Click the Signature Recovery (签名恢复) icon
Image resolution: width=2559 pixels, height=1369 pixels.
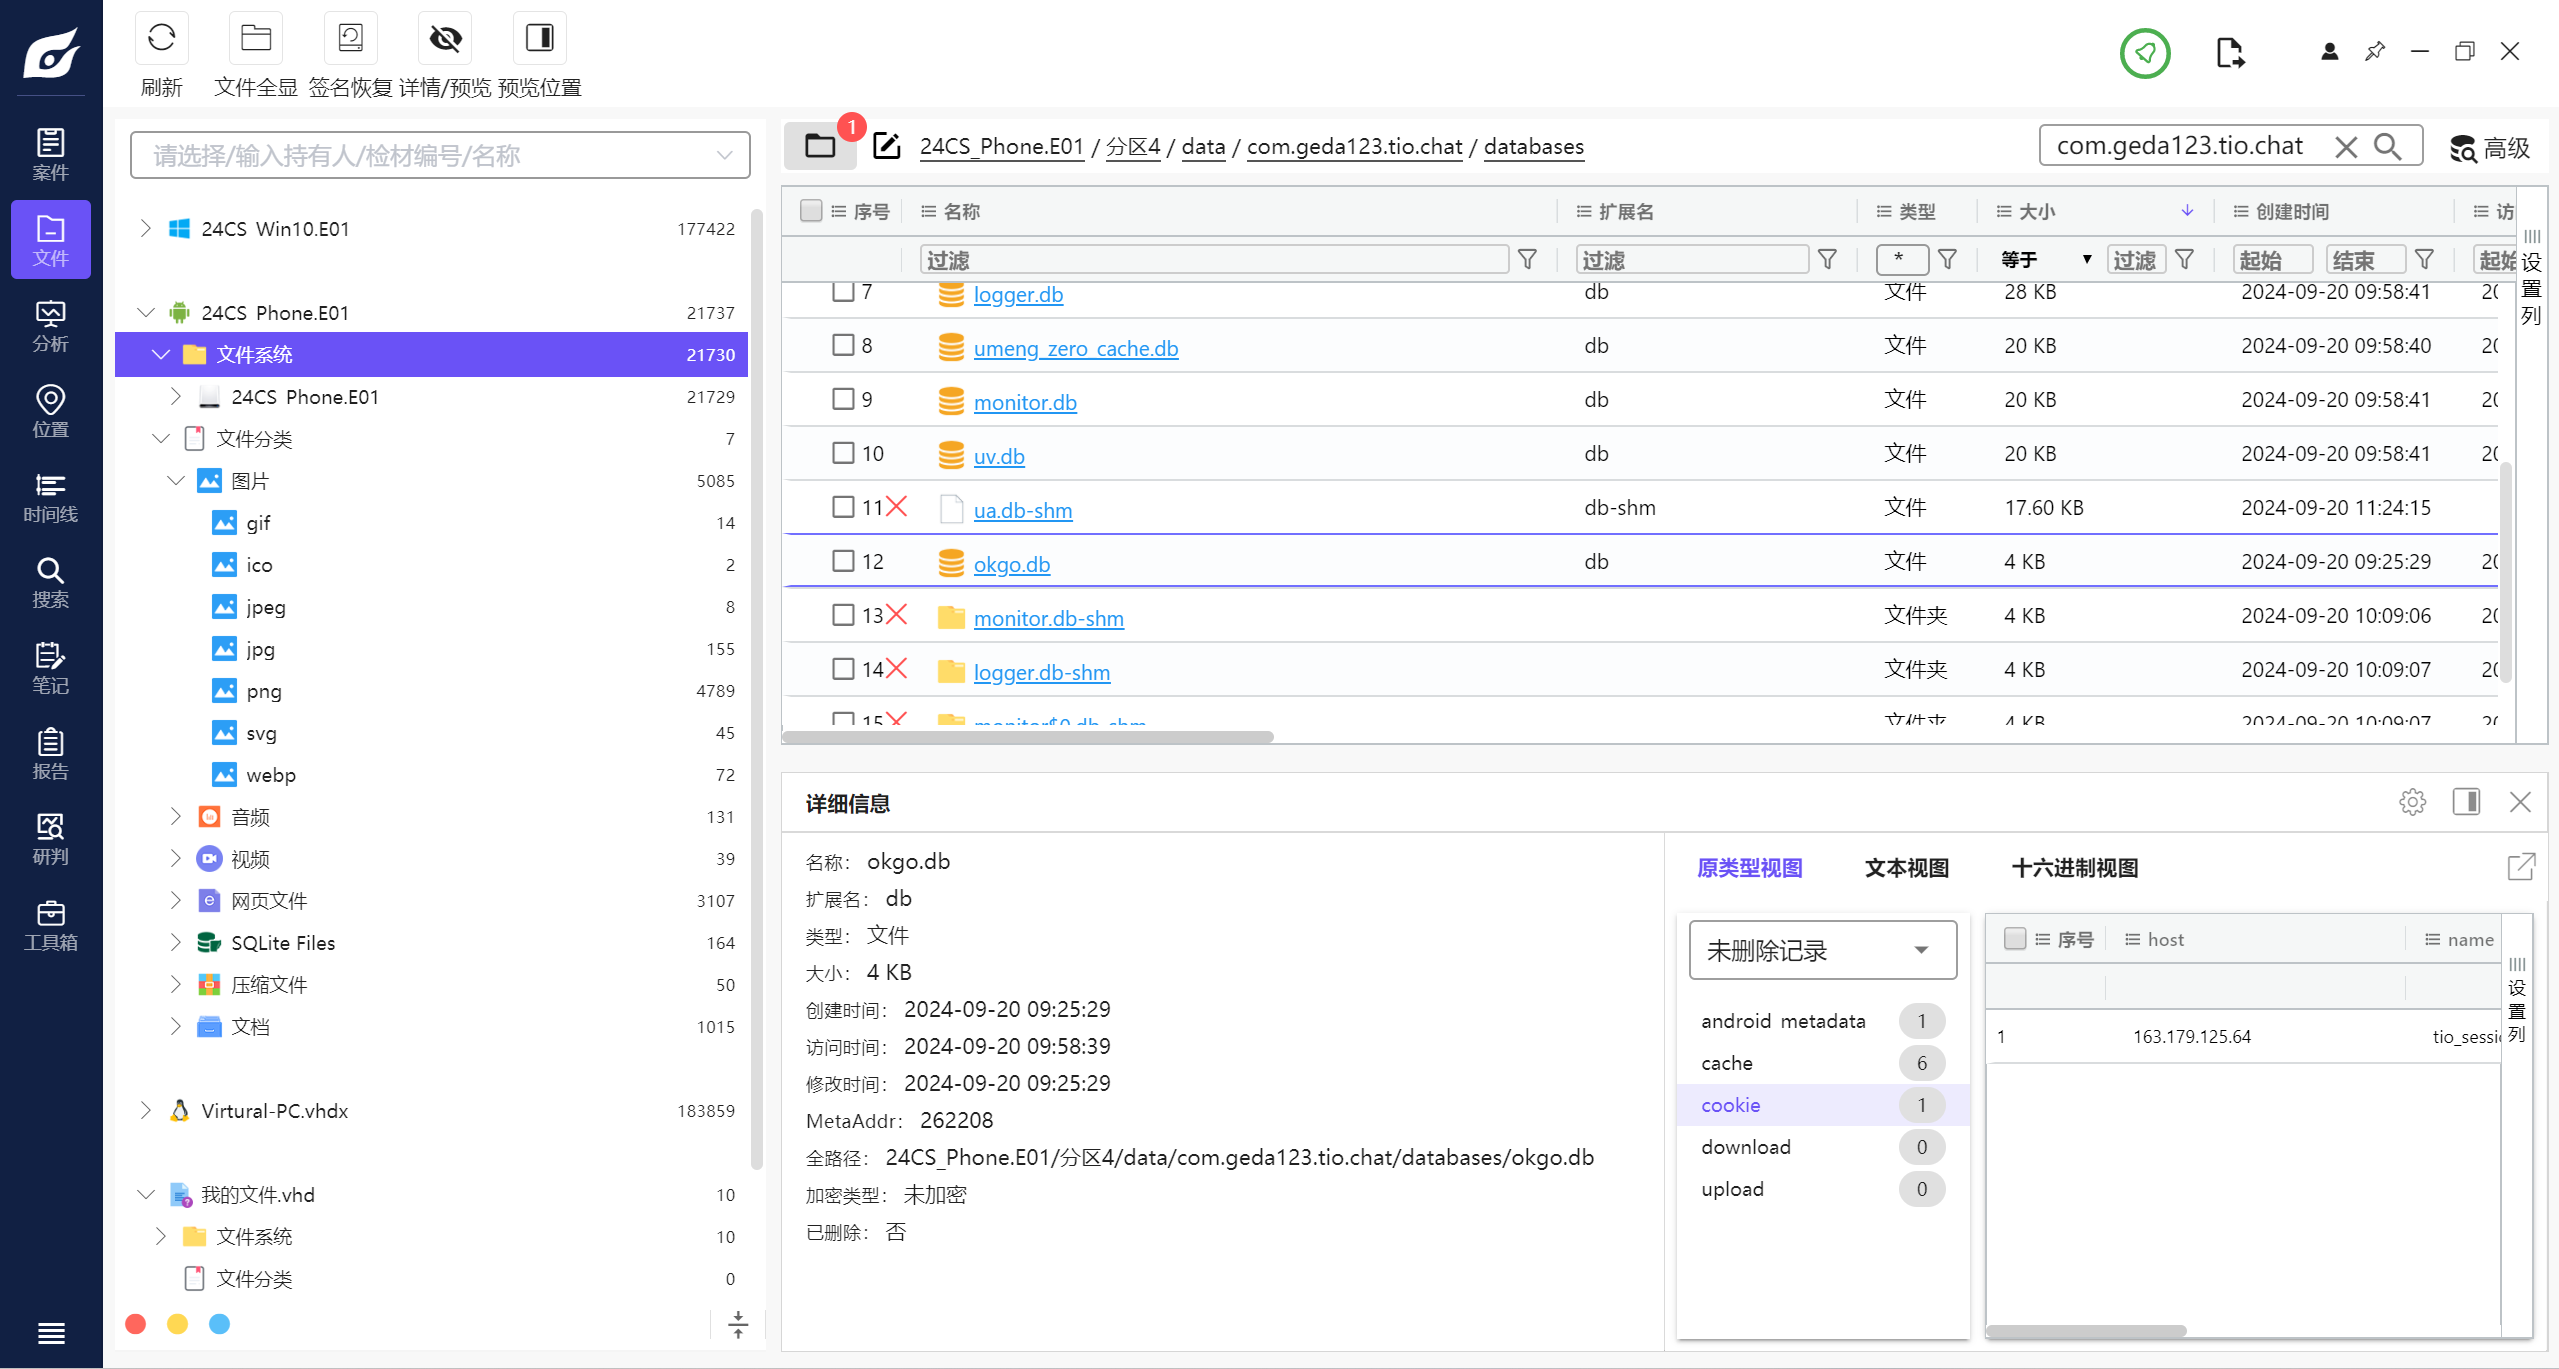(x=350, y=39)
